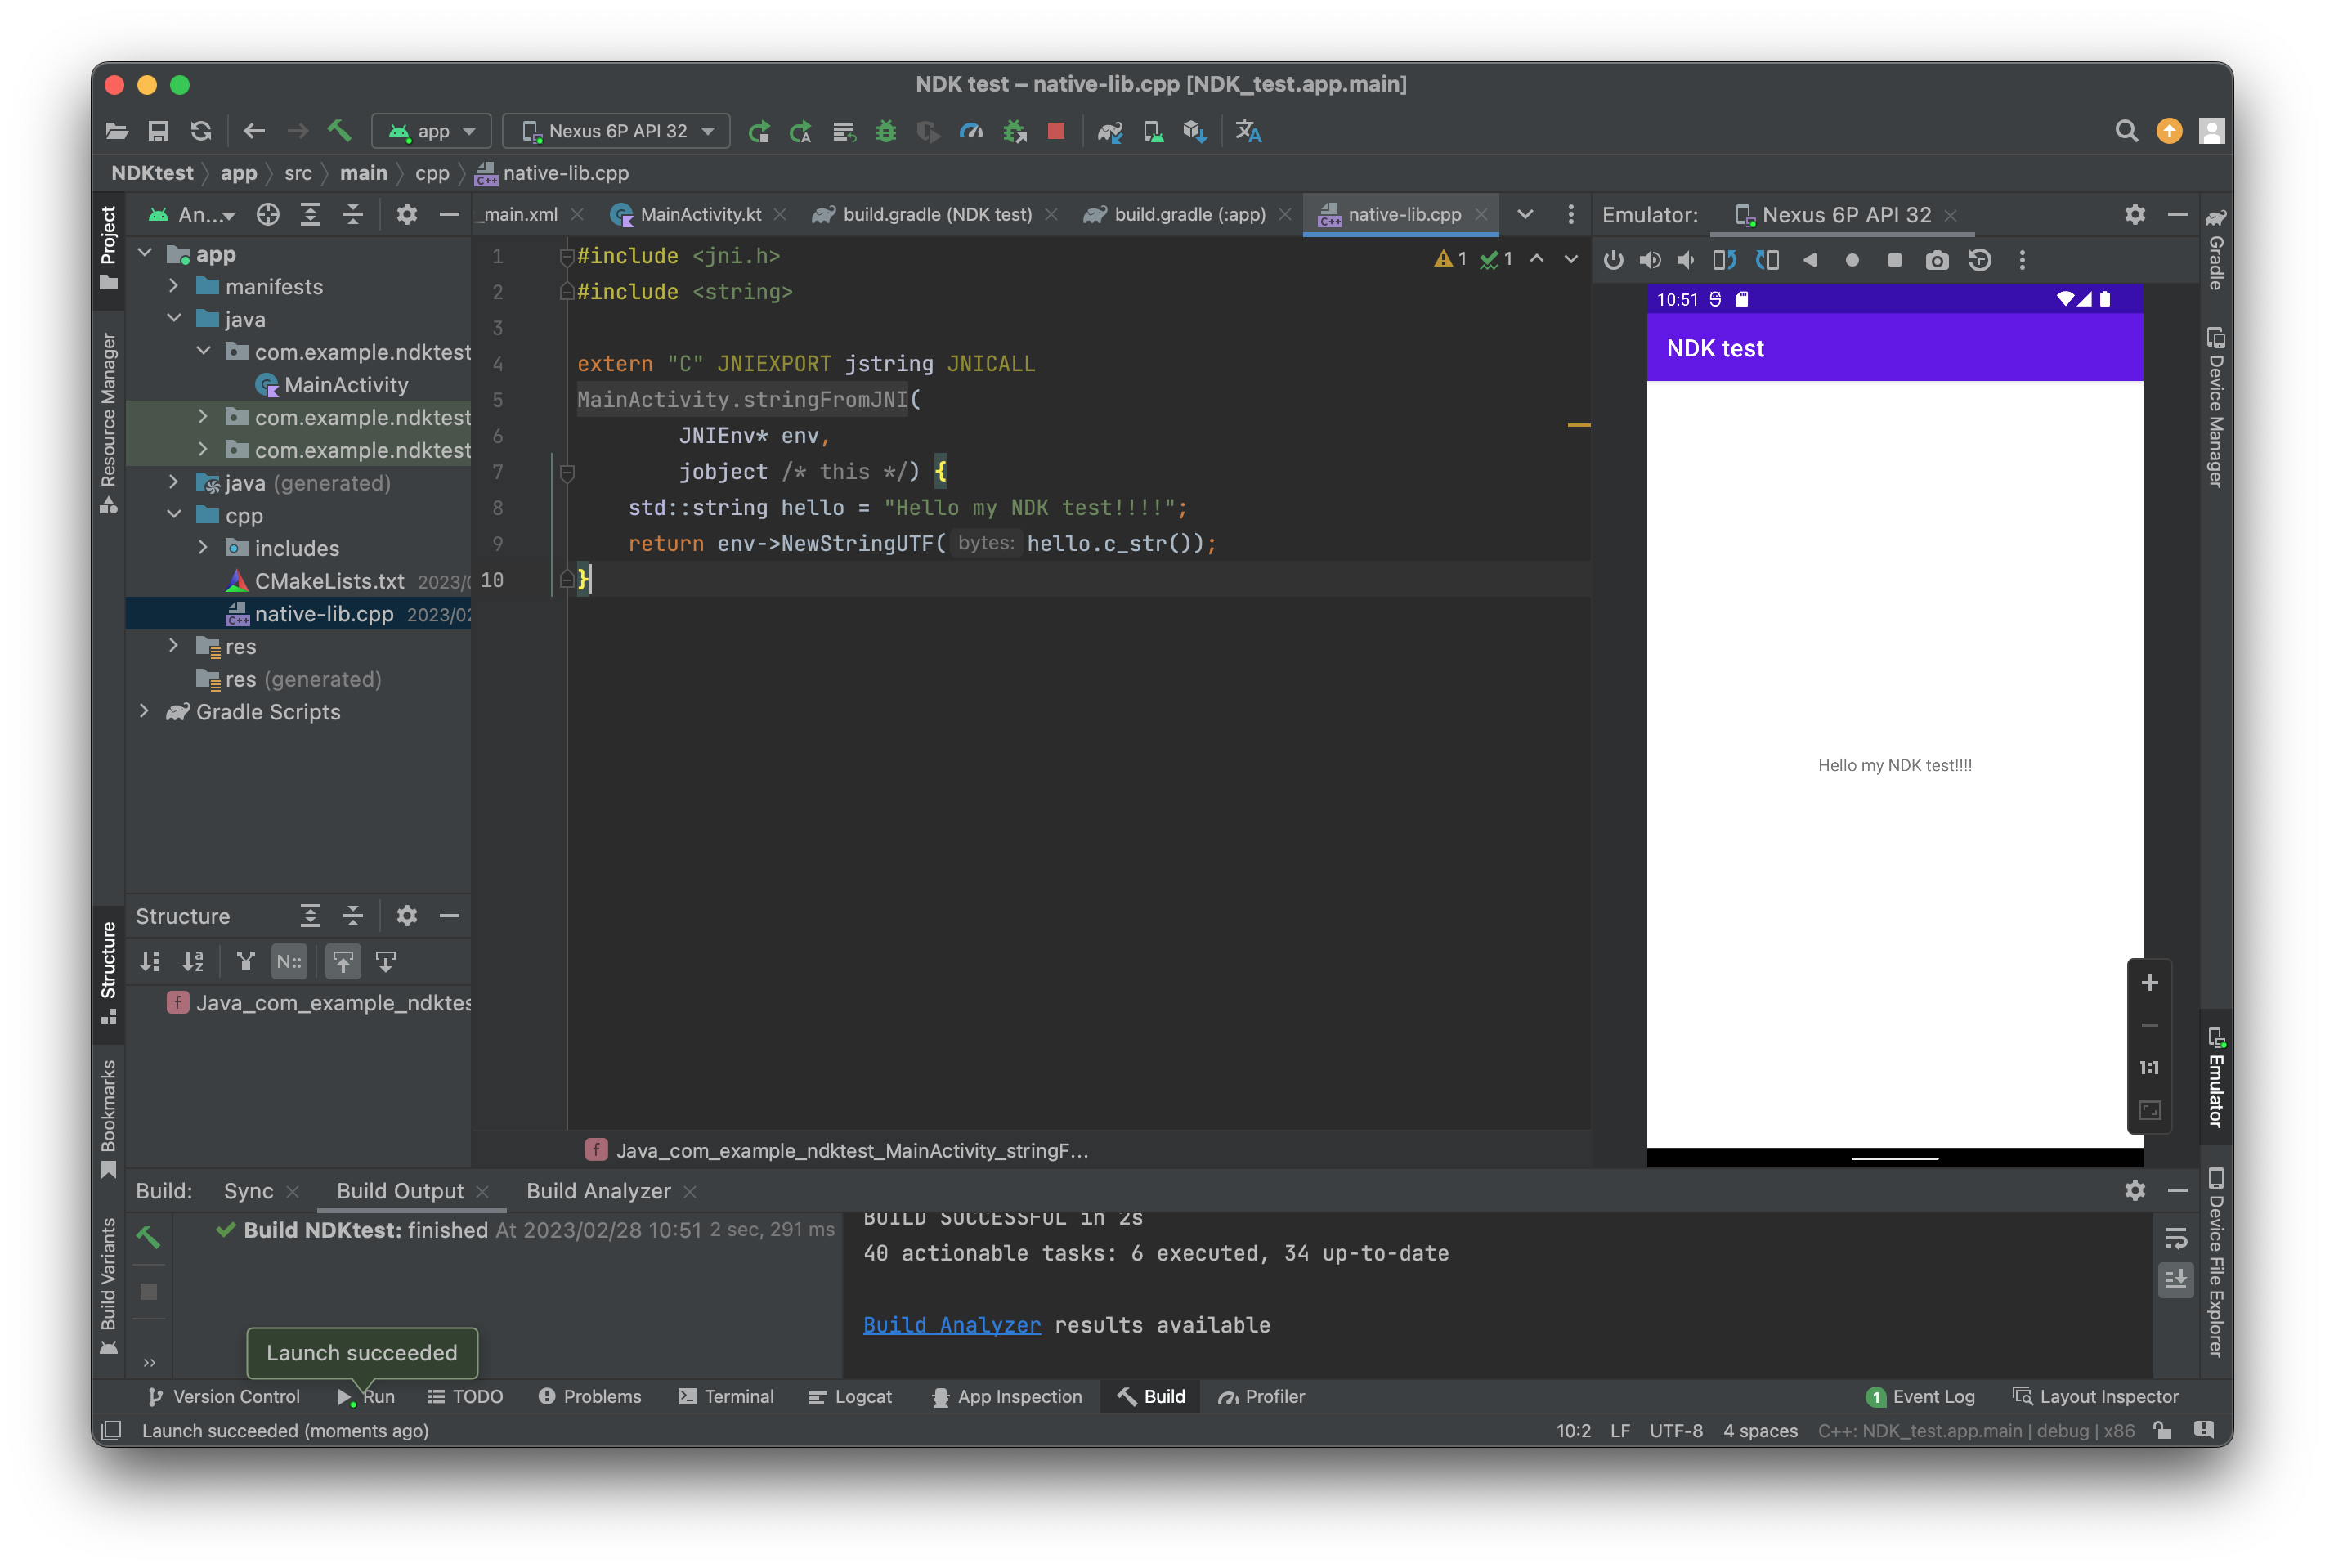
Task: Select CMakeLists.txt in project tree
Action: [329, 581]
